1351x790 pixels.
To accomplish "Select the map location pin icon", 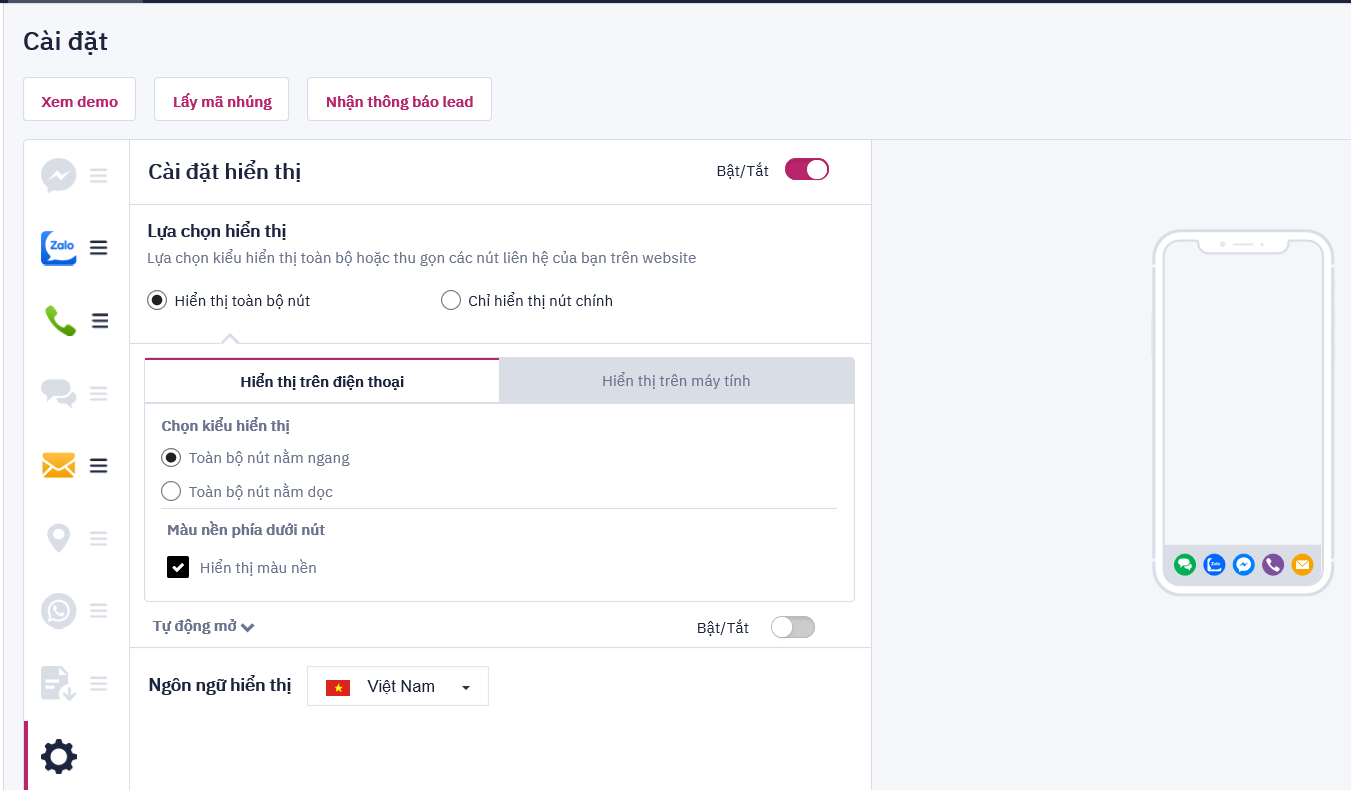I will (59, 539).
